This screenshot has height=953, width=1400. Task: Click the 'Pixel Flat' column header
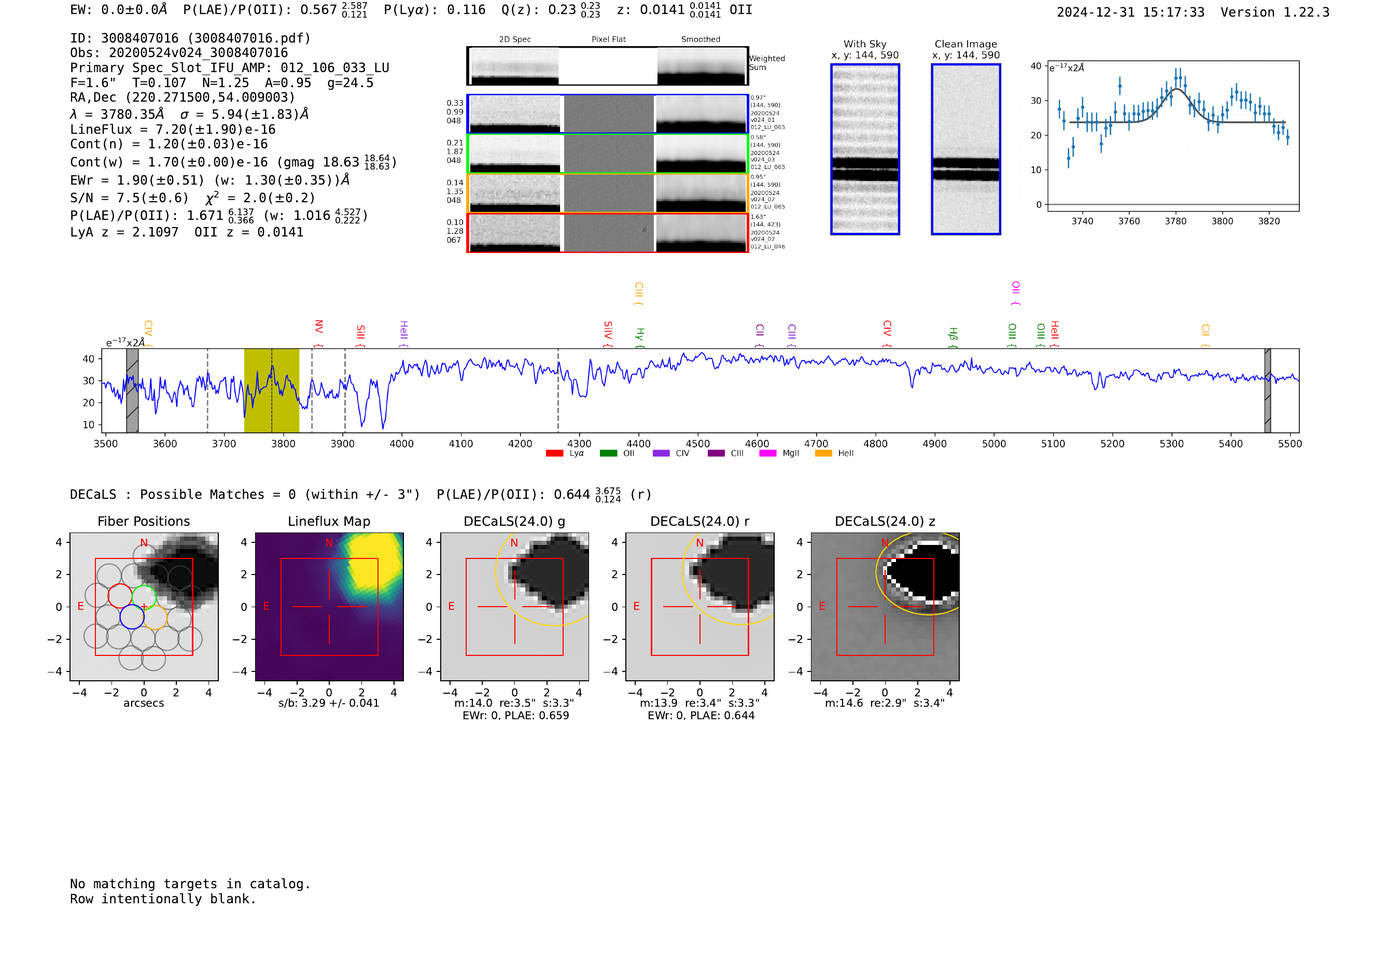tap(608, 40)
